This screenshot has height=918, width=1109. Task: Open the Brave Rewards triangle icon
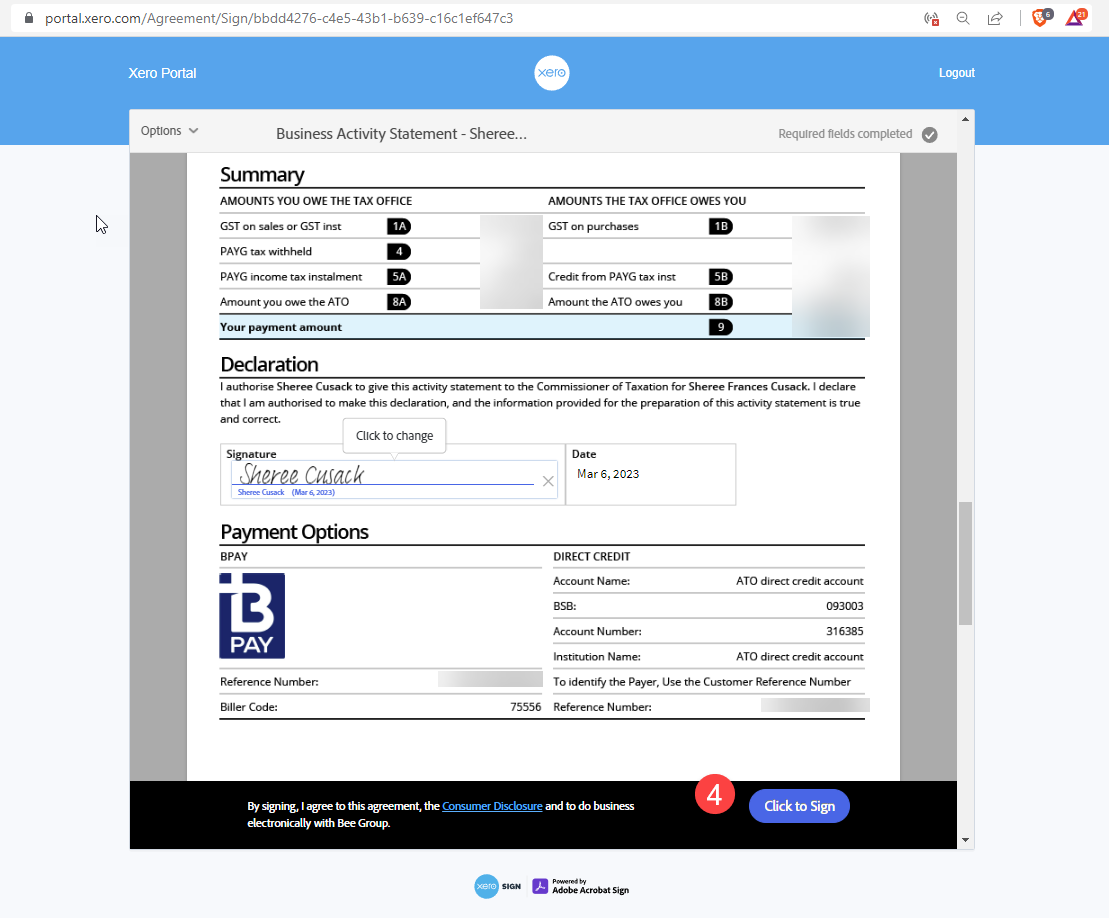pyautogui.click(x=1074, y=17)
